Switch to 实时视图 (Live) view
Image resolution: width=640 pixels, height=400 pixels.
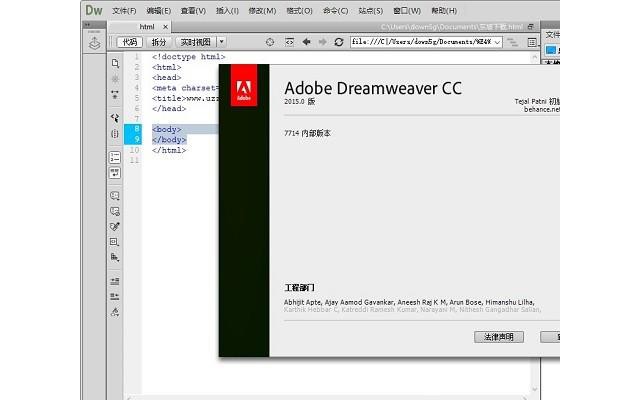click(196, 42)
